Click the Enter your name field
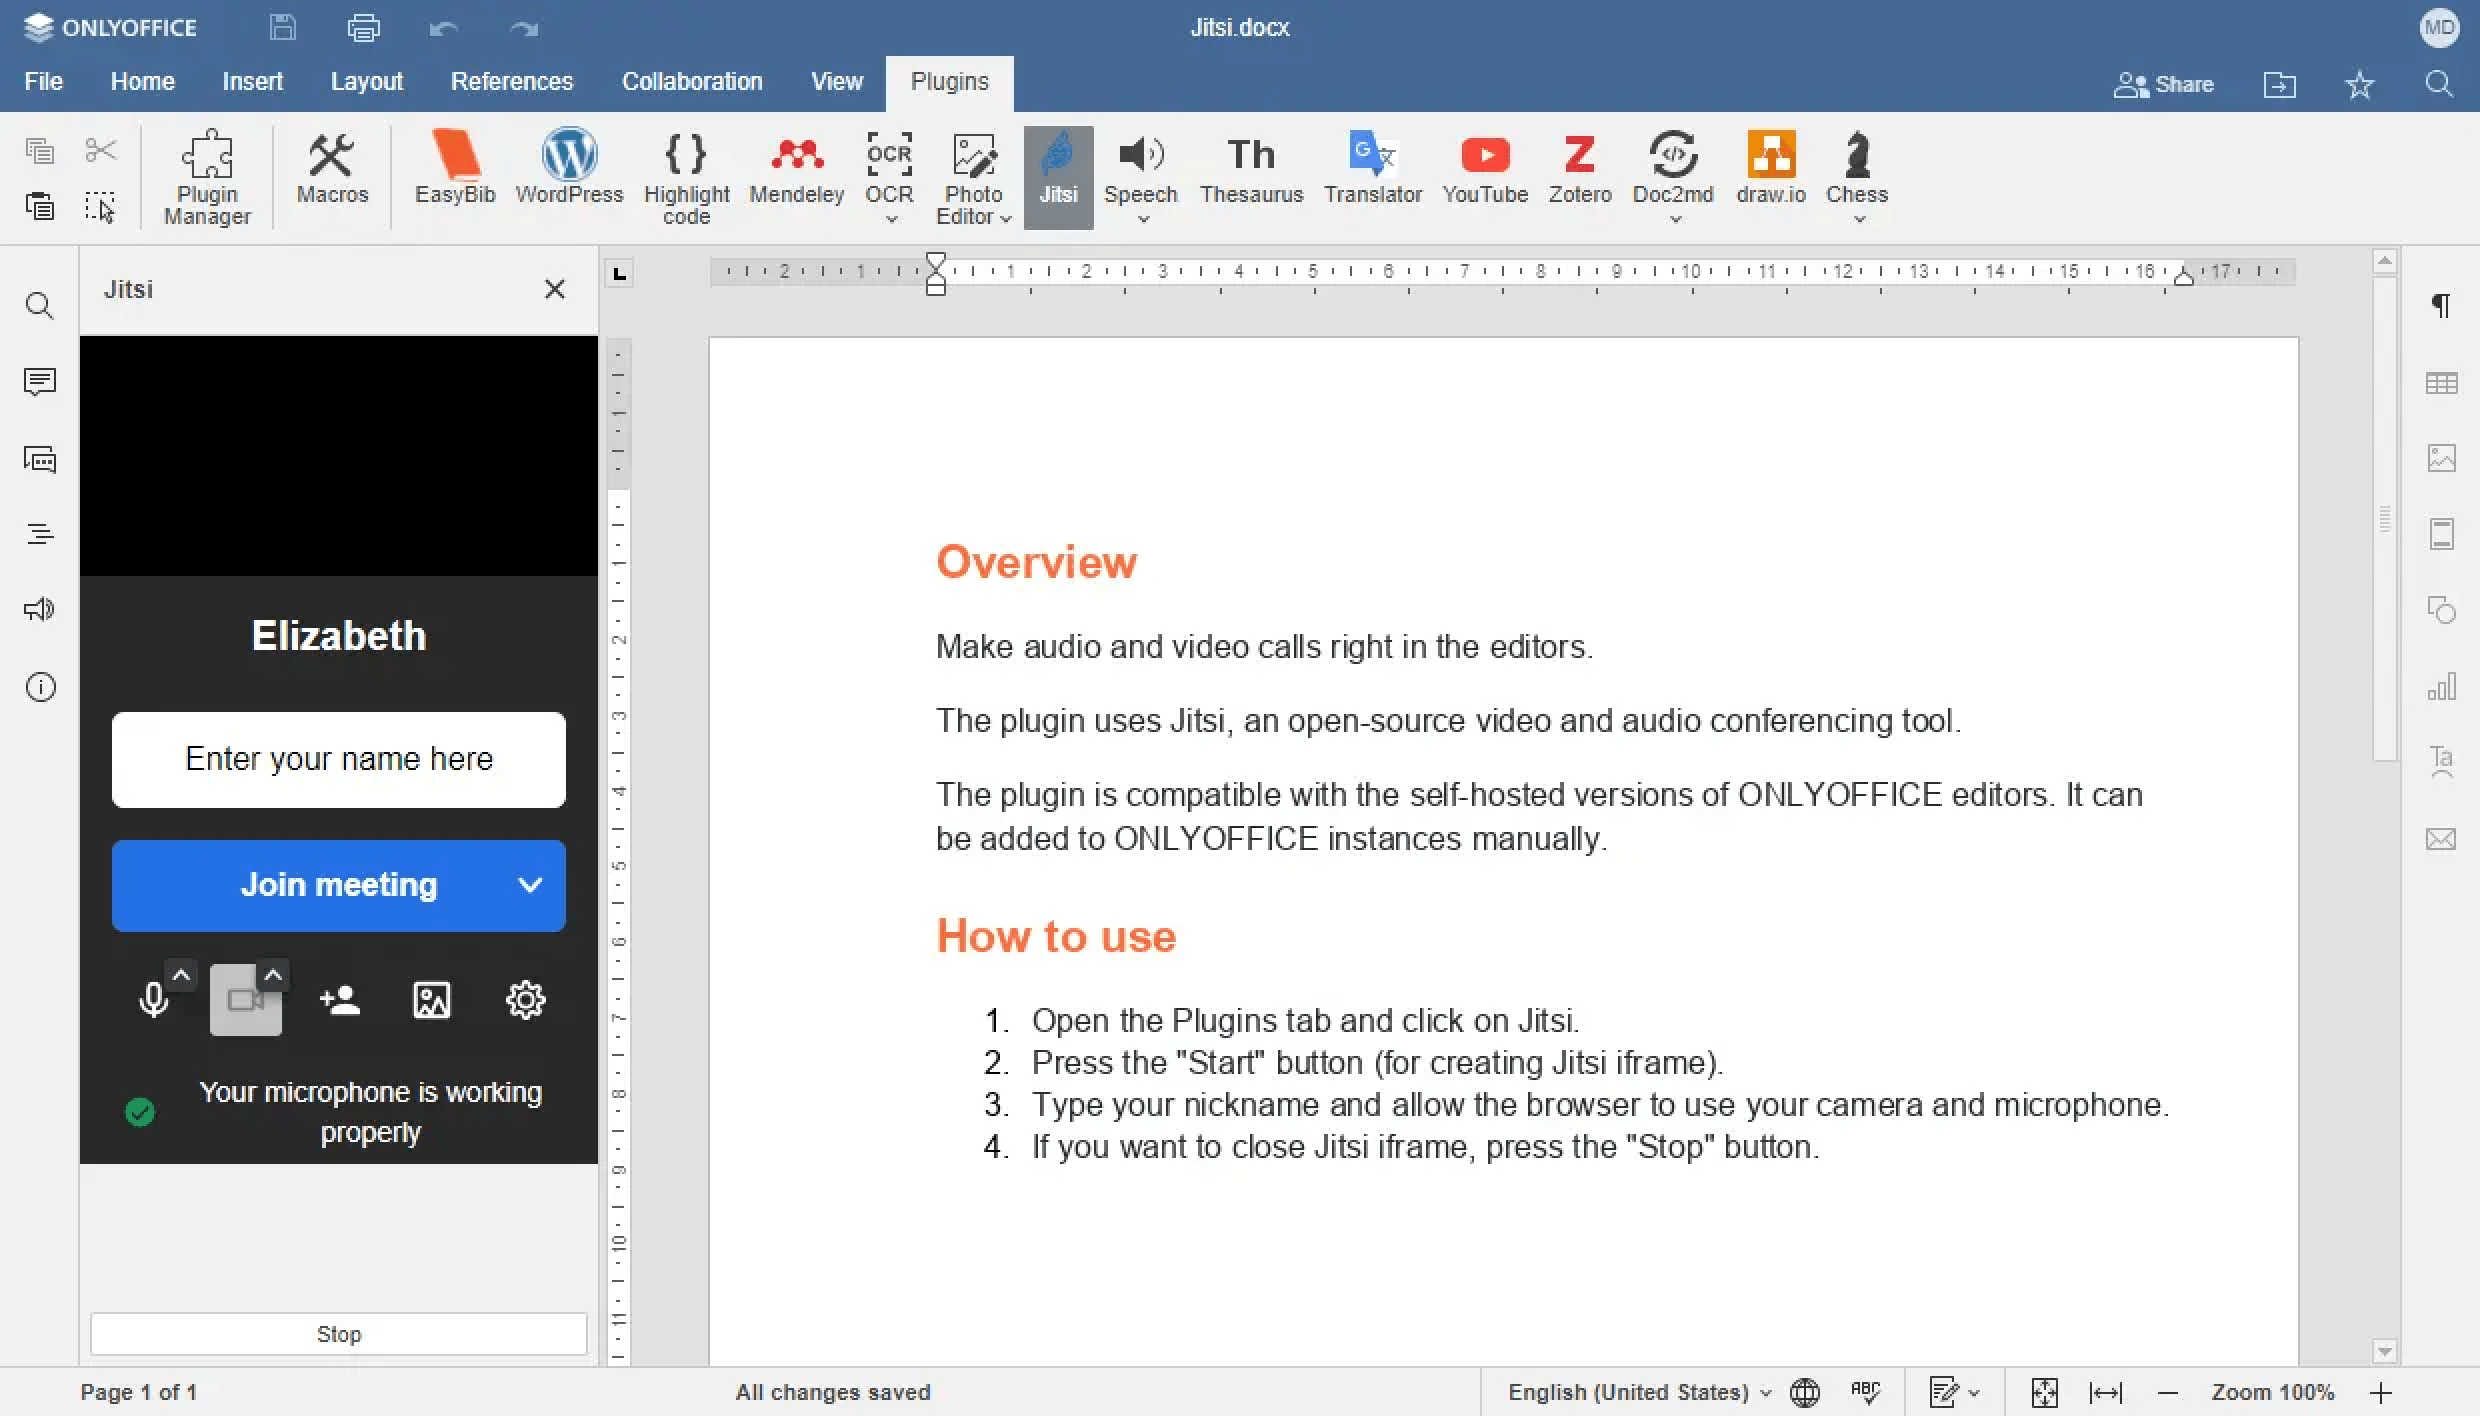Viewport: 2480px width, 1416px height. click(x=338, y=759)
